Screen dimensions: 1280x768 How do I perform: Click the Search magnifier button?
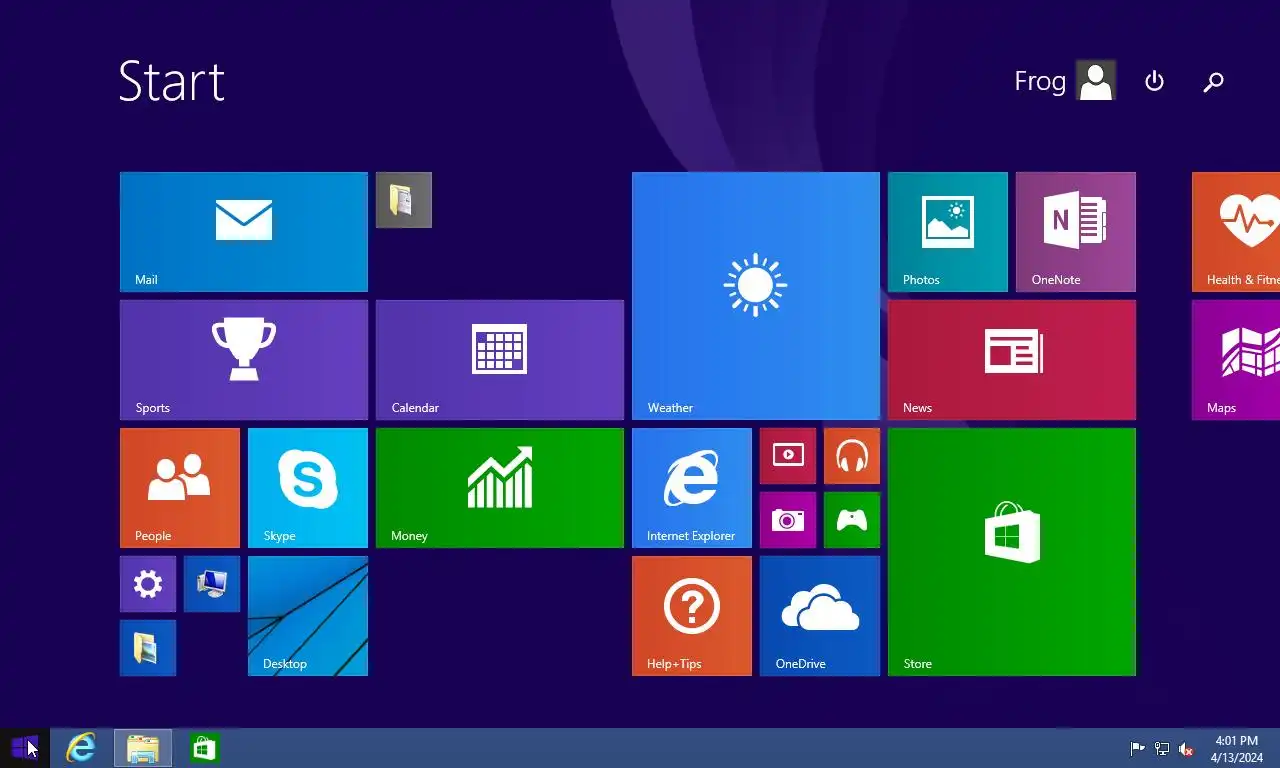pos(1213,81)
